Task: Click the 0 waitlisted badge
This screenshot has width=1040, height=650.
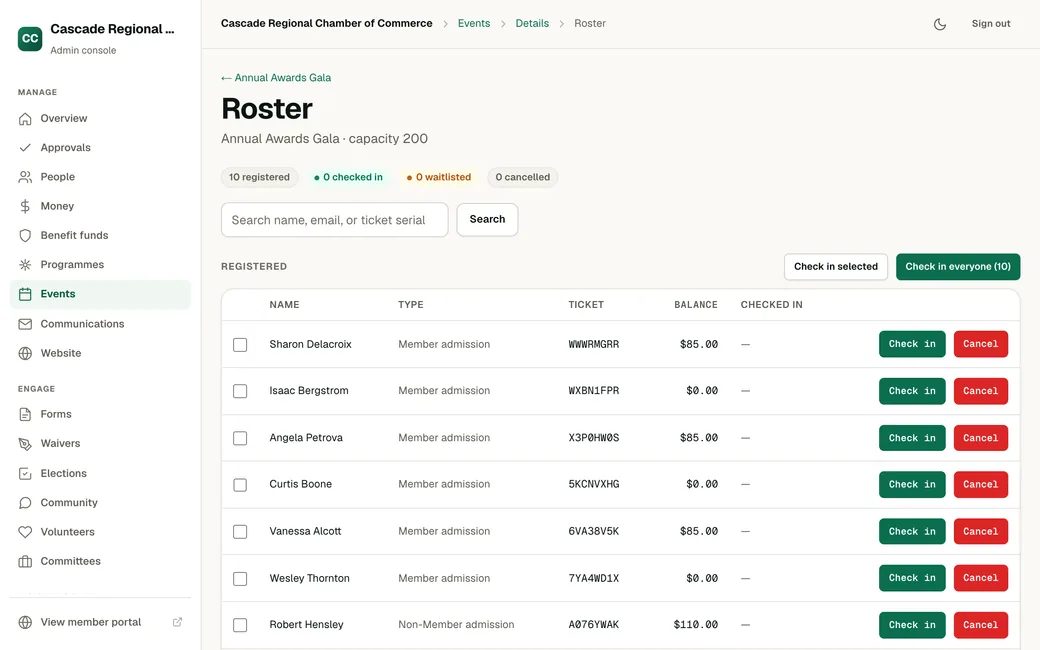Action: pos(439,177)
